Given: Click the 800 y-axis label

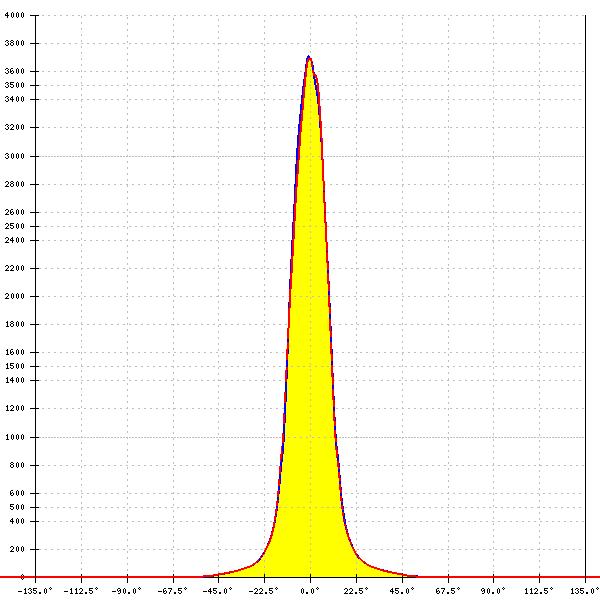Looking at the screenshot, I should pos(17,465).
